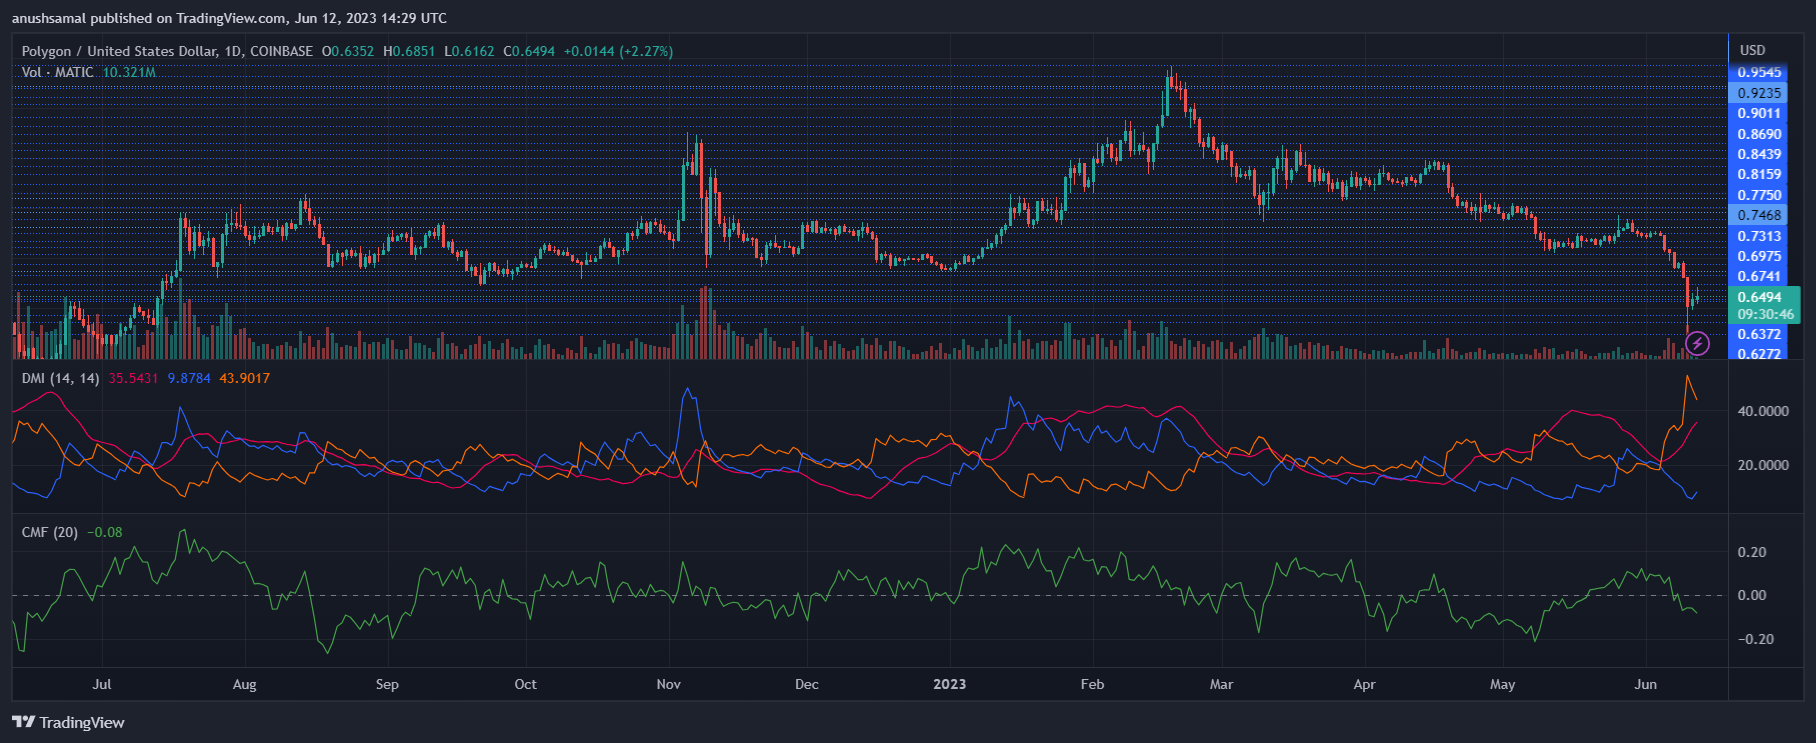Click the 40.0000 level on DMI scale

tap(1763, 411)
